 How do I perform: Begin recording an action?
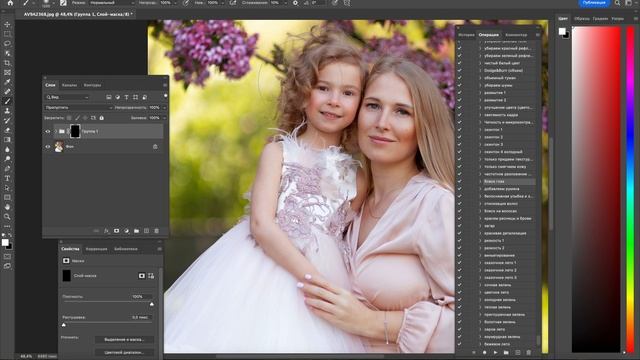[x=484, y=352]
